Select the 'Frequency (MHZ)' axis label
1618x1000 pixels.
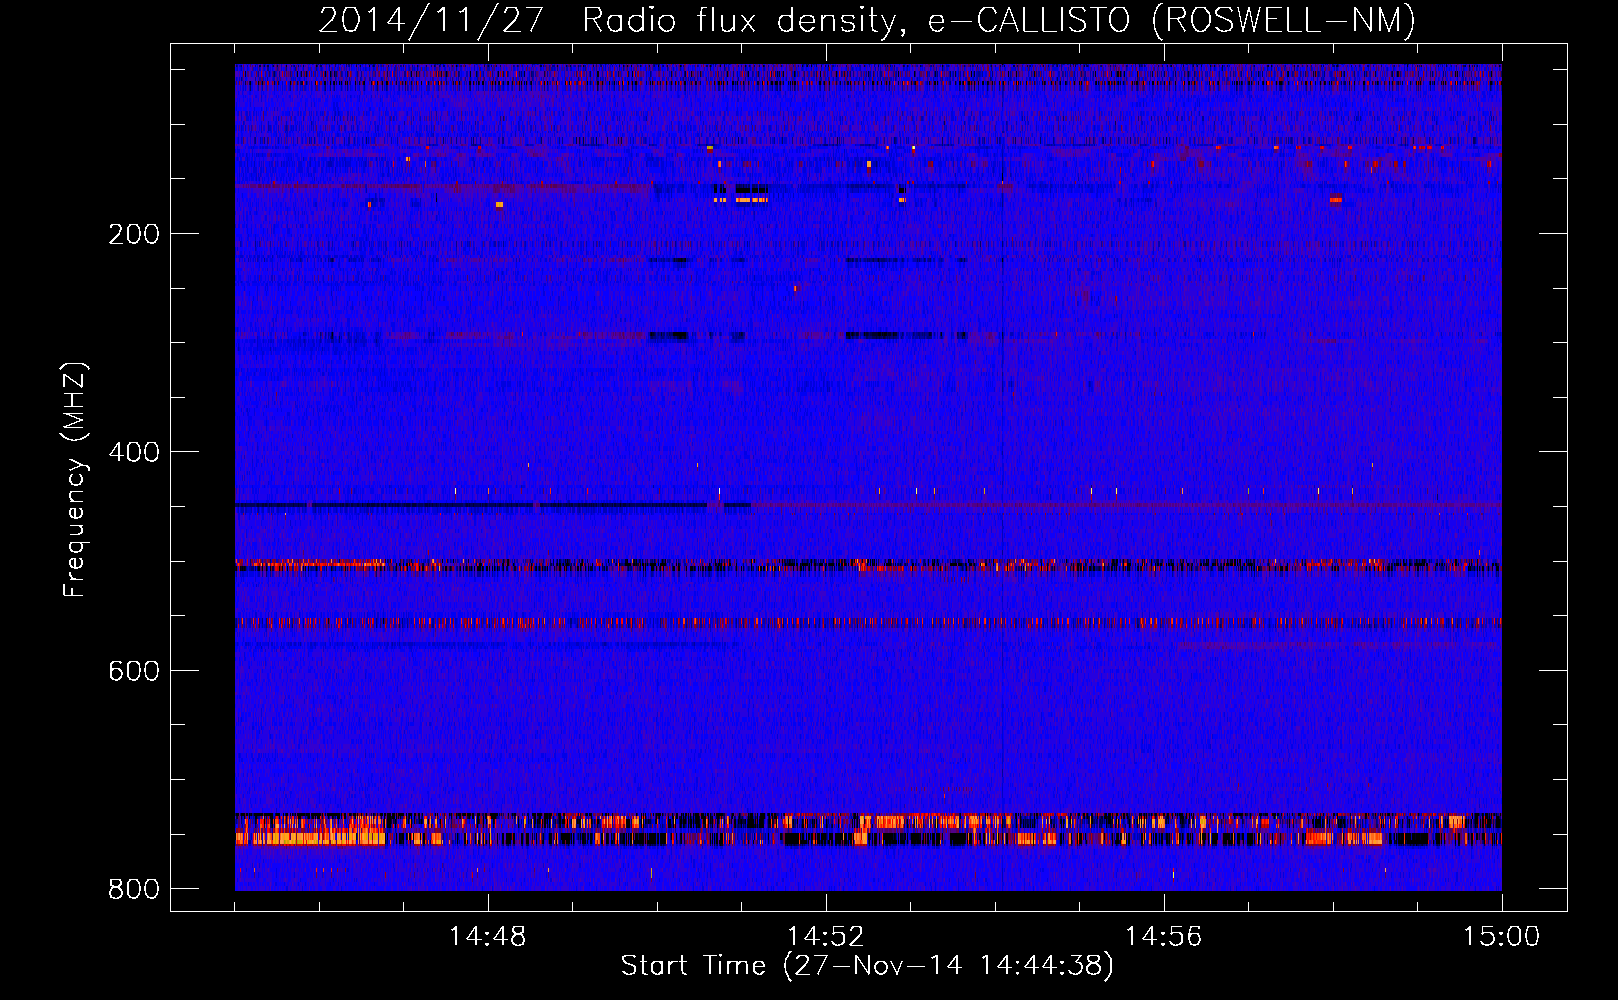point(75,480)
